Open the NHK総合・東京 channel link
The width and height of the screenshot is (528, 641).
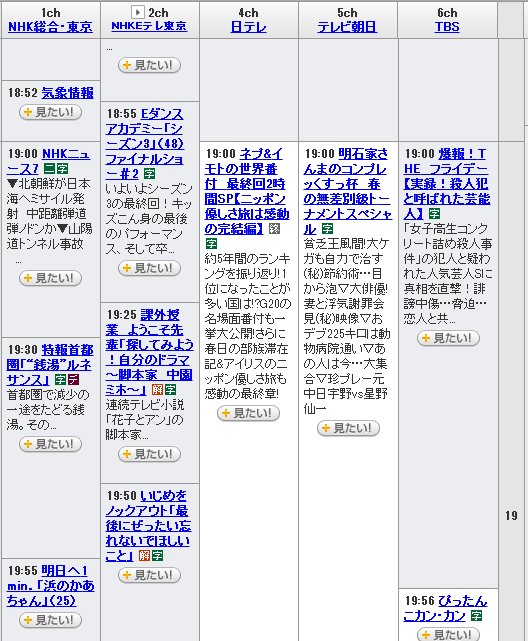[x=50, y=27]
